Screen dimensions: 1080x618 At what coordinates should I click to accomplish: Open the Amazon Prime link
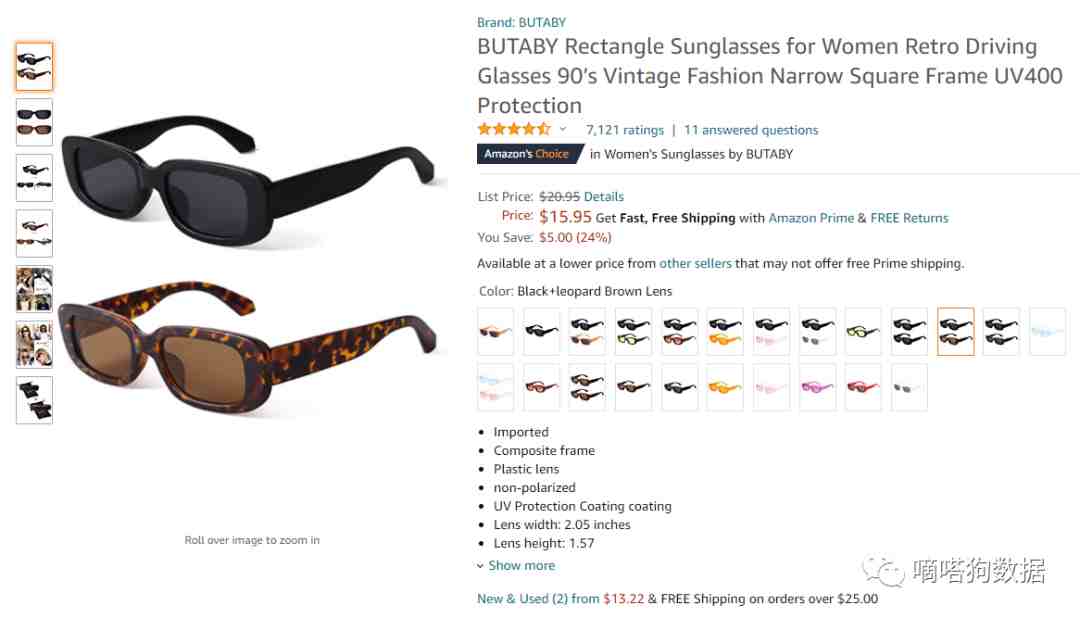[811, 218]
